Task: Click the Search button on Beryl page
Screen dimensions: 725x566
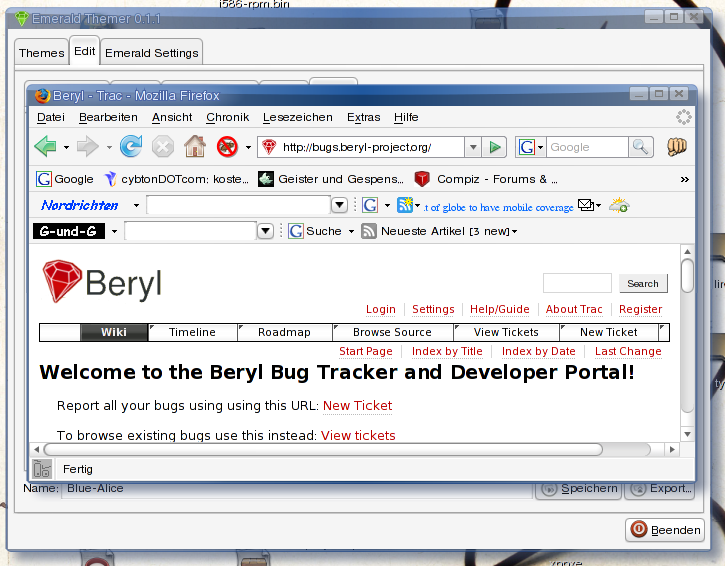Action: coord(643,283)
